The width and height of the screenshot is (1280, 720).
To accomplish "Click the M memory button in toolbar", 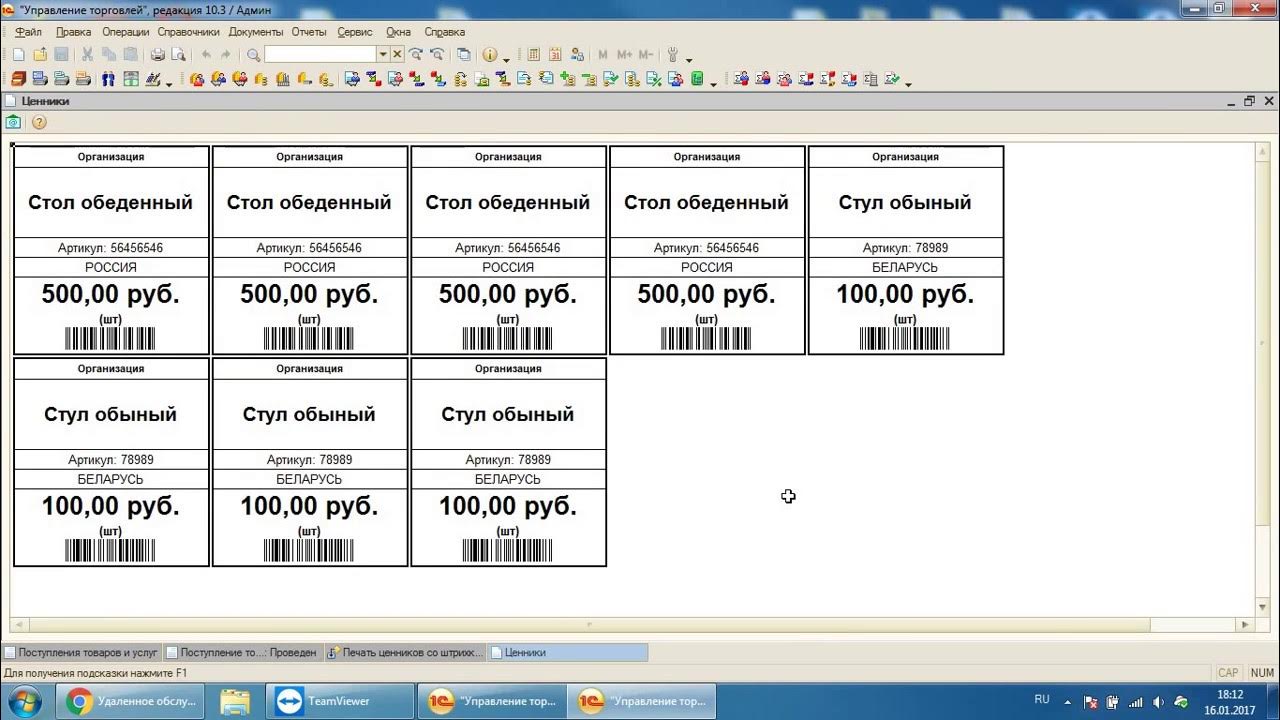I will 603,54.
